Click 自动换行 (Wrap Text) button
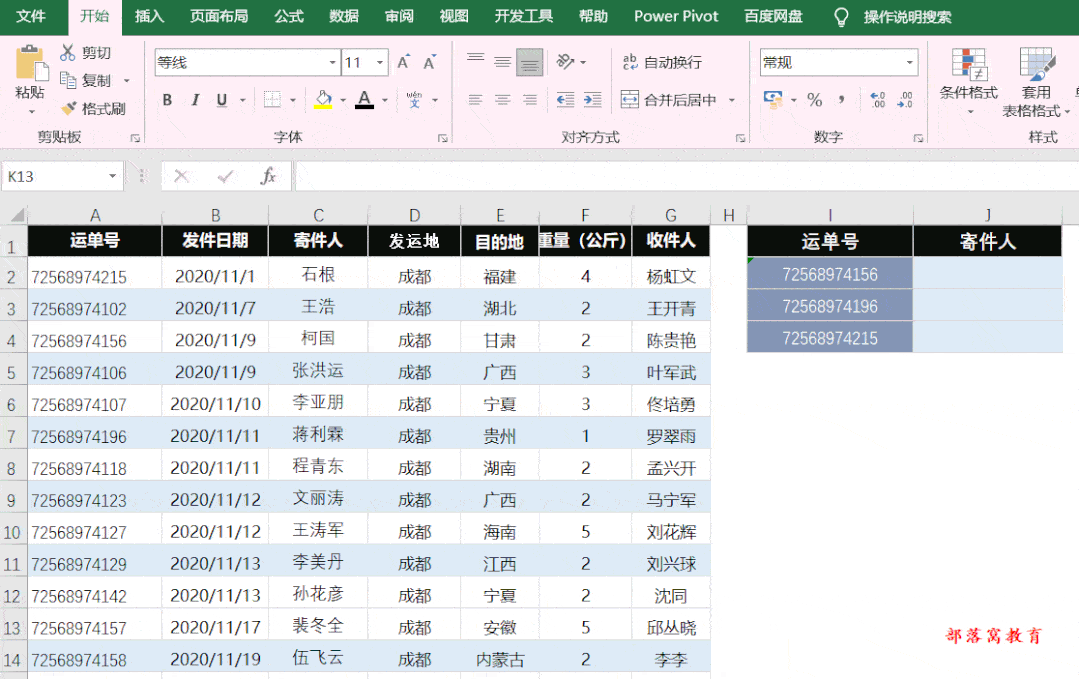This screenshot has height=679, width=1079. click(x=662, y=63)
